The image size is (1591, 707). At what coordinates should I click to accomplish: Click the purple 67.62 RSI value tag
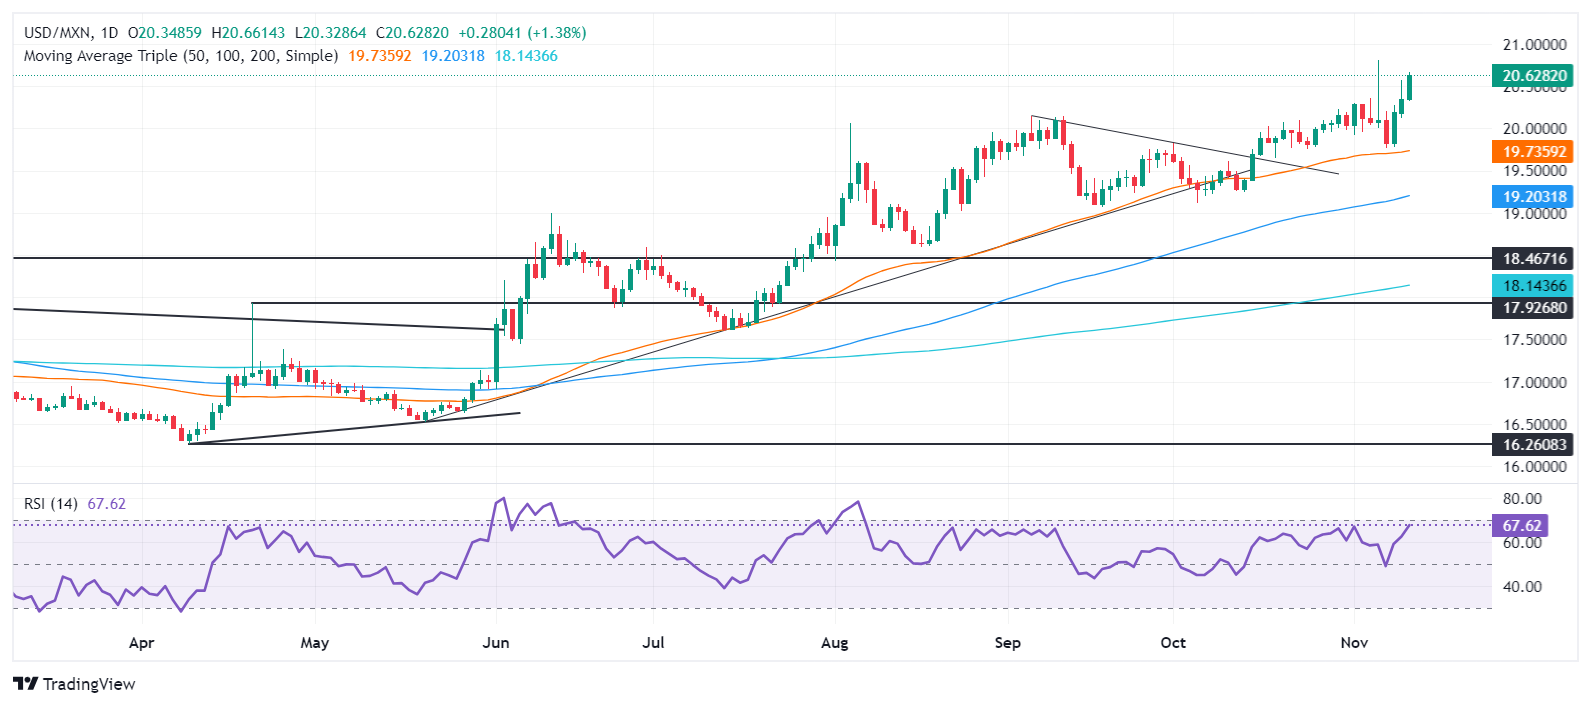(1520, 526)
